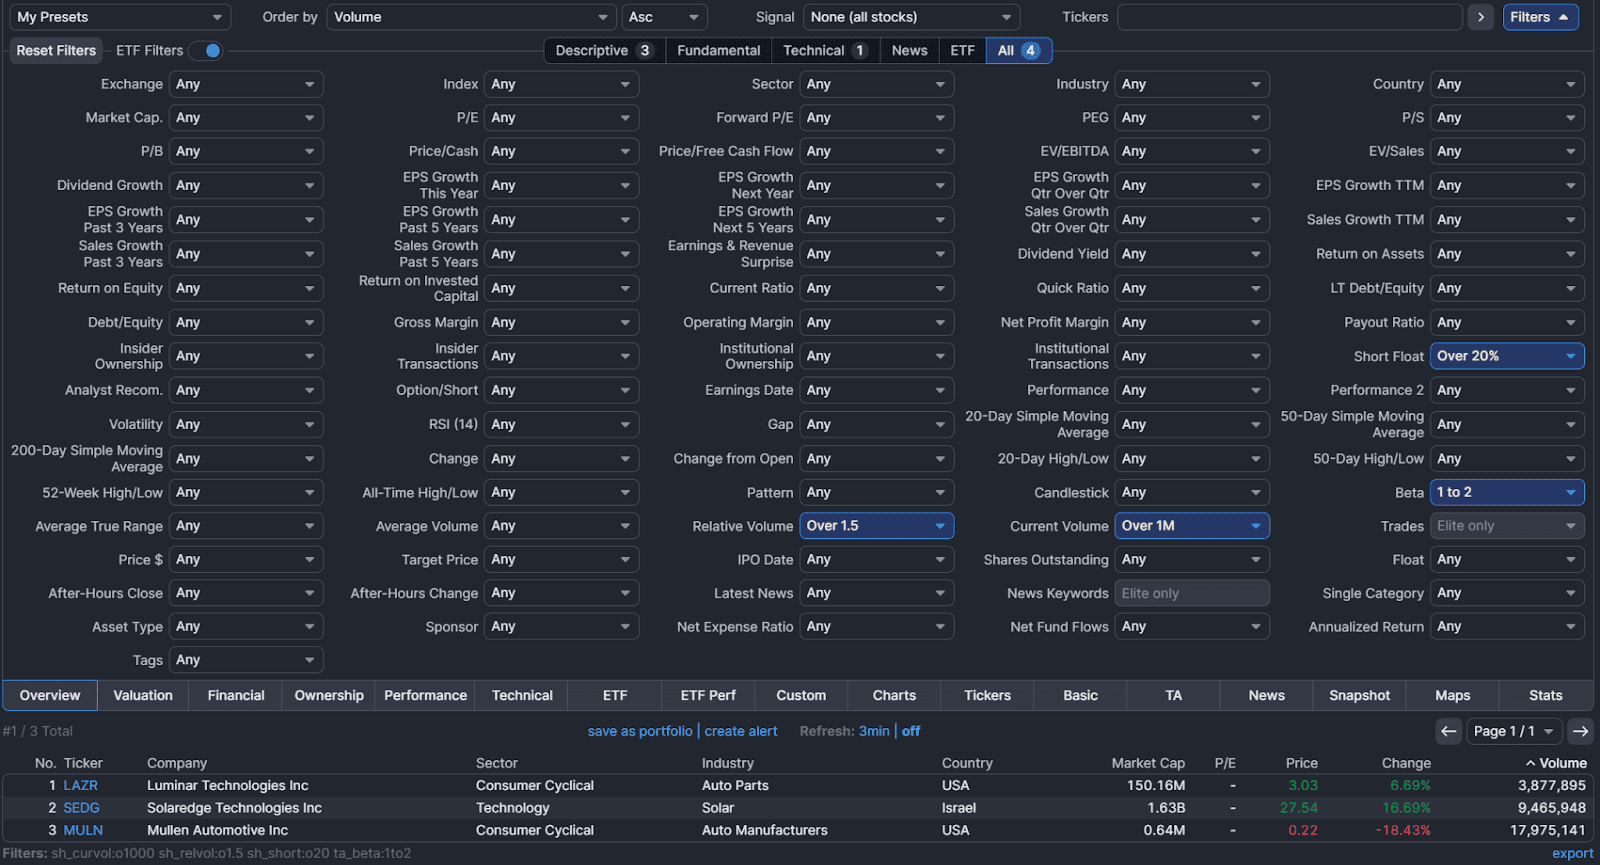Open MULN ticker link
The width and height of the screenshot is (1600, 865).
tap(83, 830)
